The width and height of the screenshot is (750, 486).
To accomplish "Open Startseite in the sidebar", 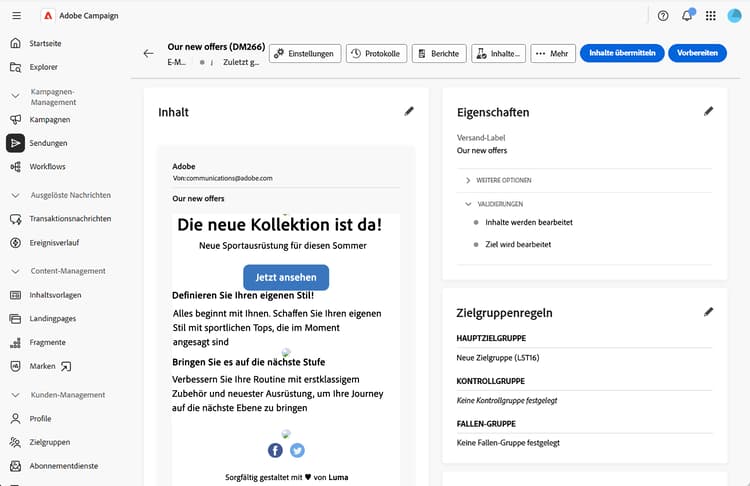I will tap(45, 44).
